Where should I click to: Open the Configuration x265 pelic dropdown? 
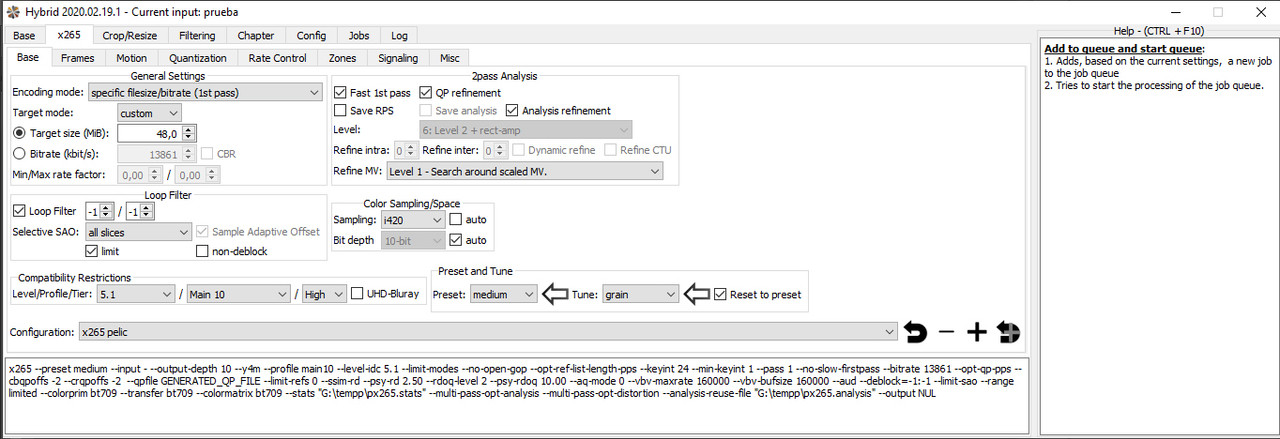tap(487, 332)
